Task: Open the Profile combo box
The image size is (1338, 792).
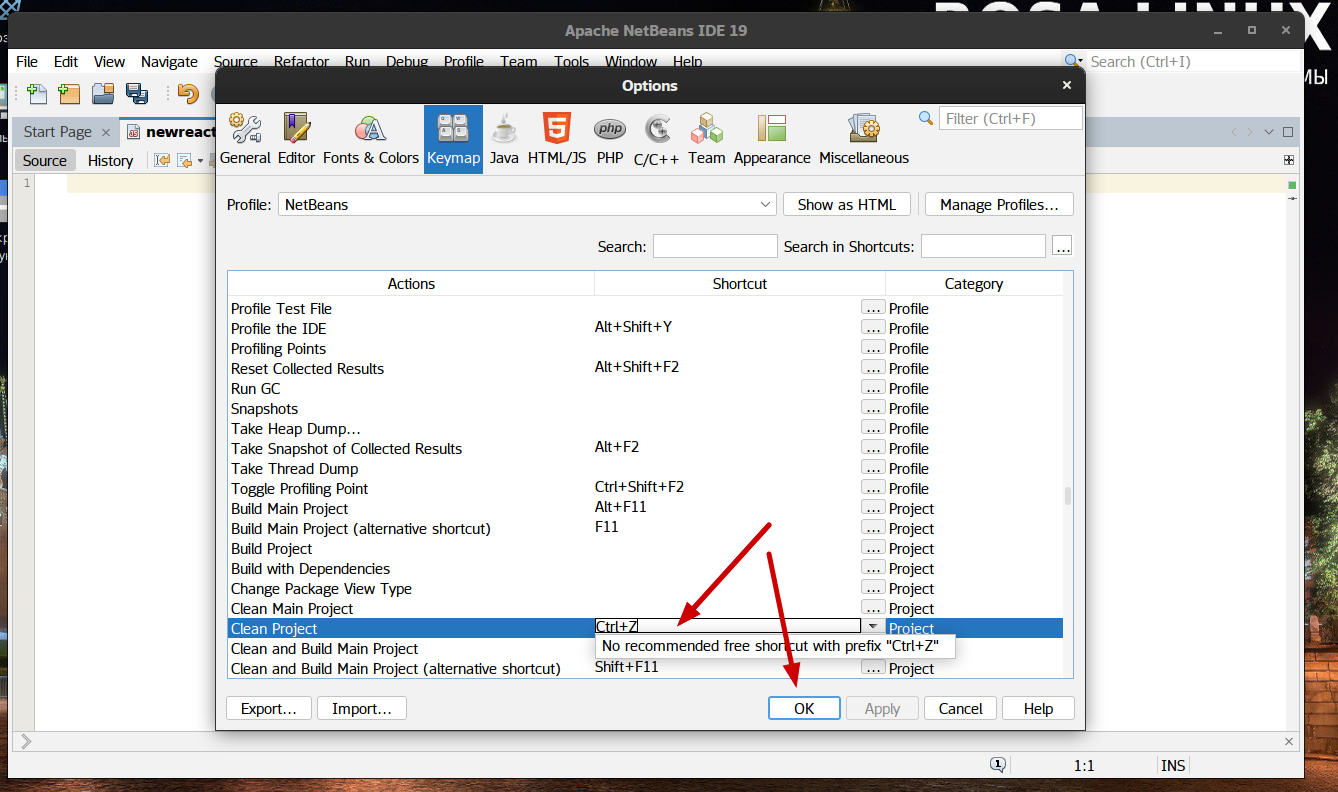Action: (x=527, y=204)
